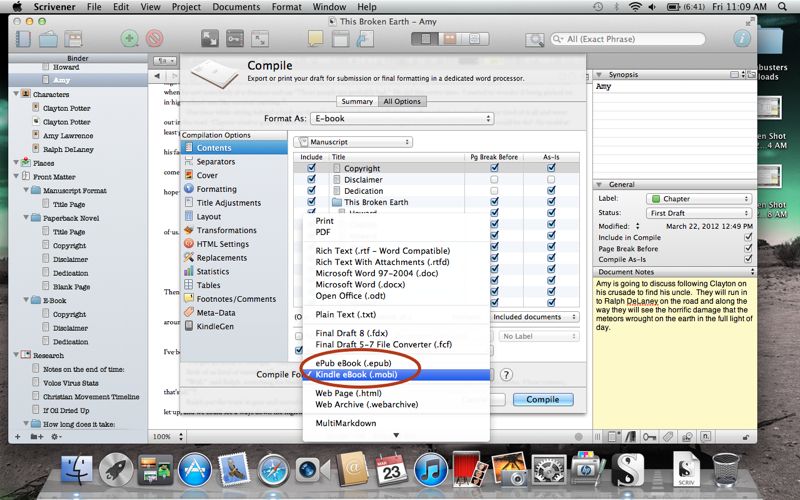Open Scrivener icon in the Dock
This screenshot has width=800, height=500.
pyautogui.click(x=627, y=470)
